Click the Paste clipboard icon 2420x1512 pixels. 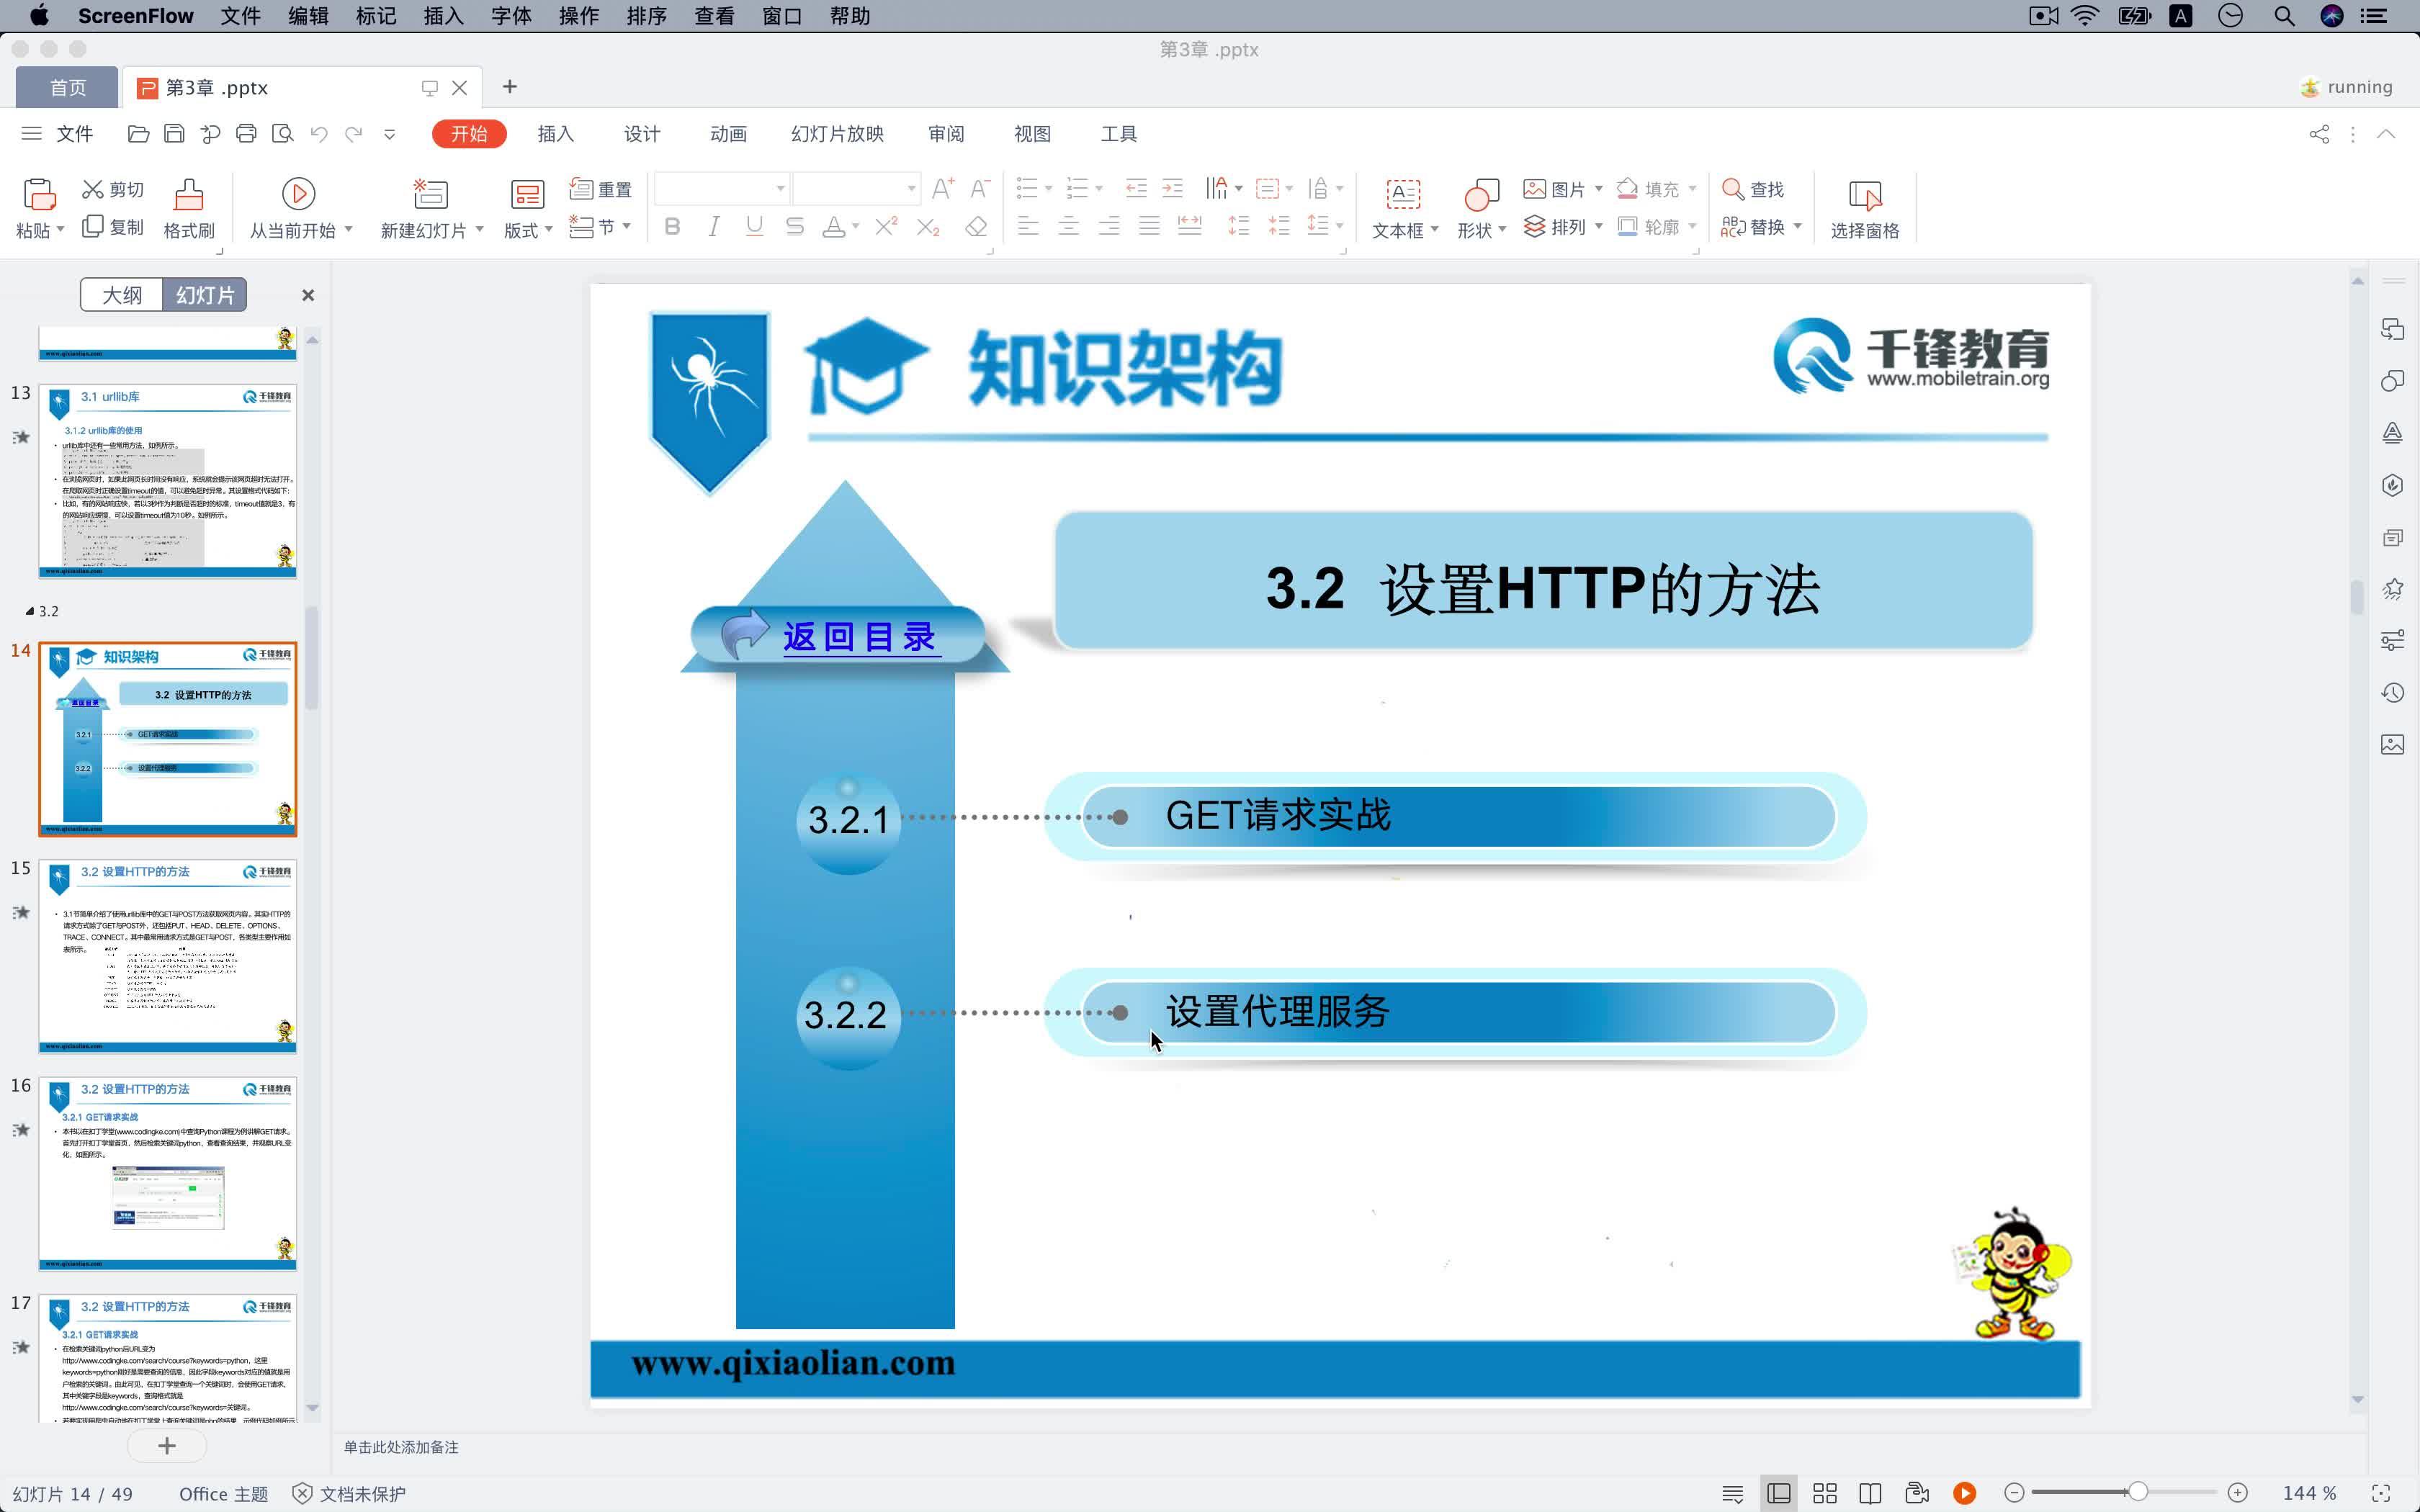(39, 193)
